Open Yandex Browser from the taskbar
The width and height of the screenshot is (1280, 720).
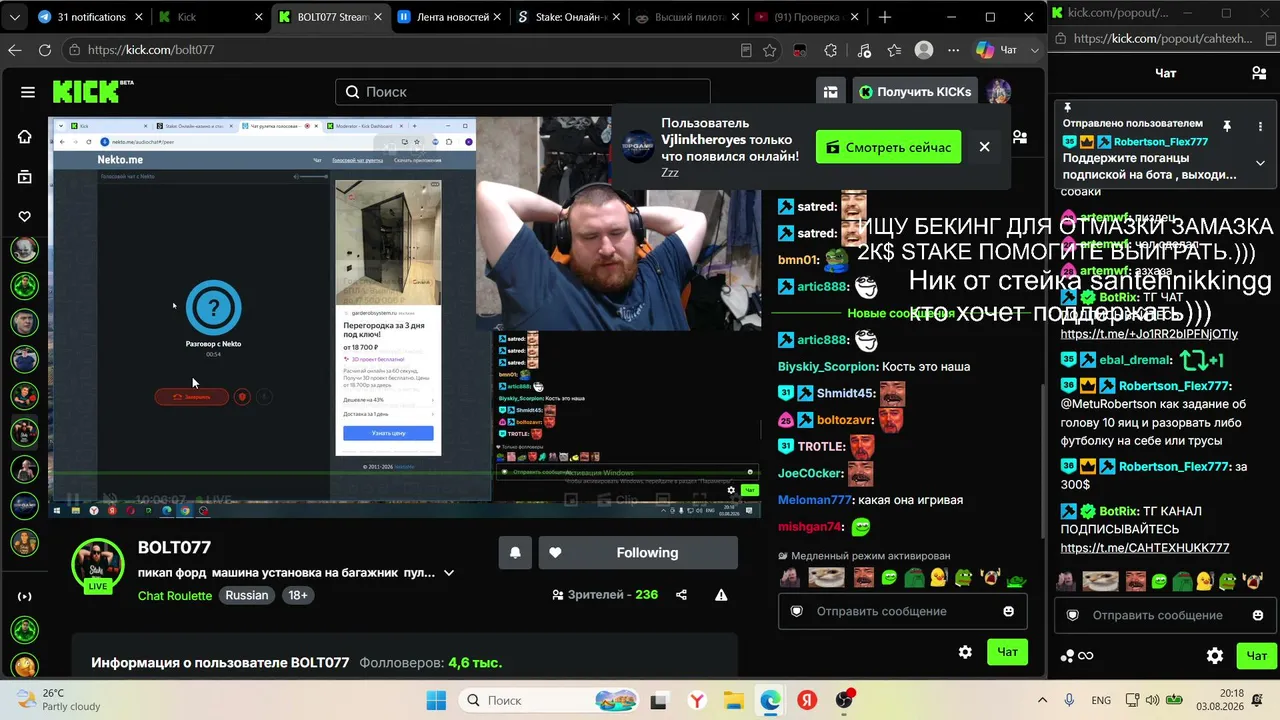pos(696,700)
